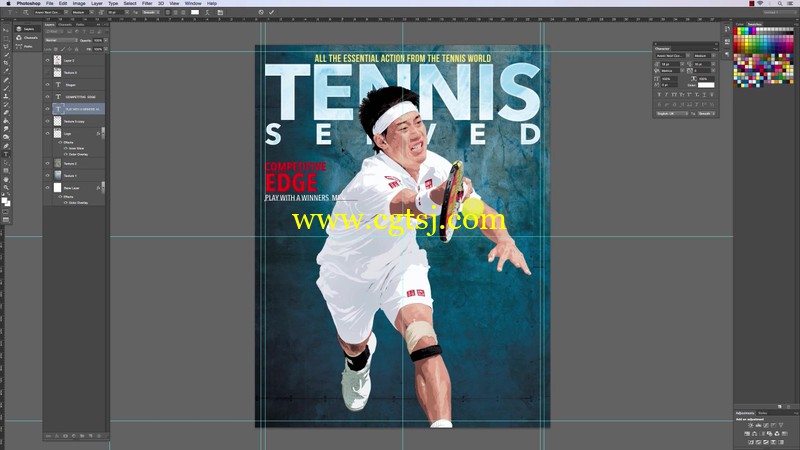This screenshot has height=450, width=800.
Task: Click the font size field in Character panel
Action: point(670,64)
